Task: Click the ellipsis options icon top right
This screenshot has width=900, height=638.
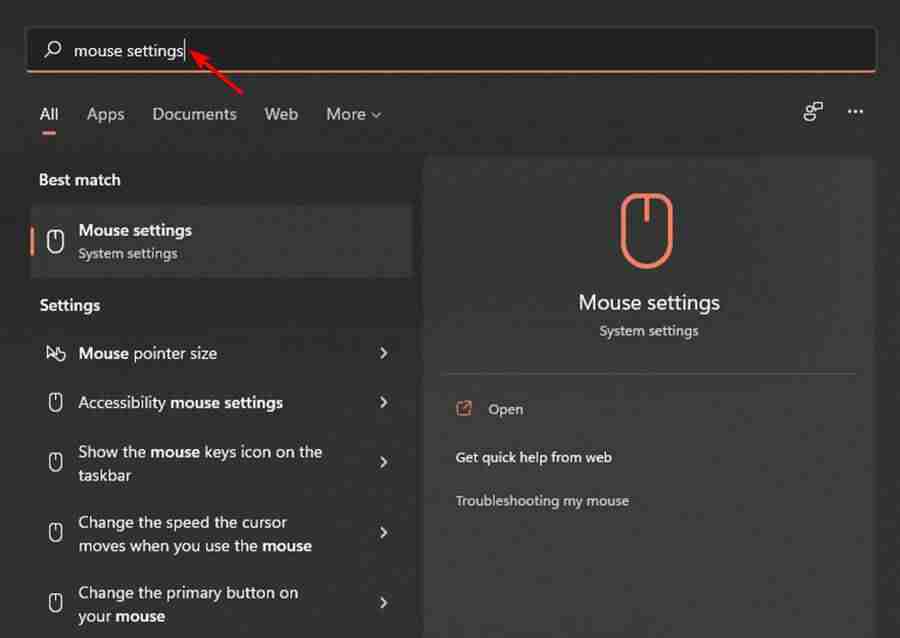Action: coord(855,112)
